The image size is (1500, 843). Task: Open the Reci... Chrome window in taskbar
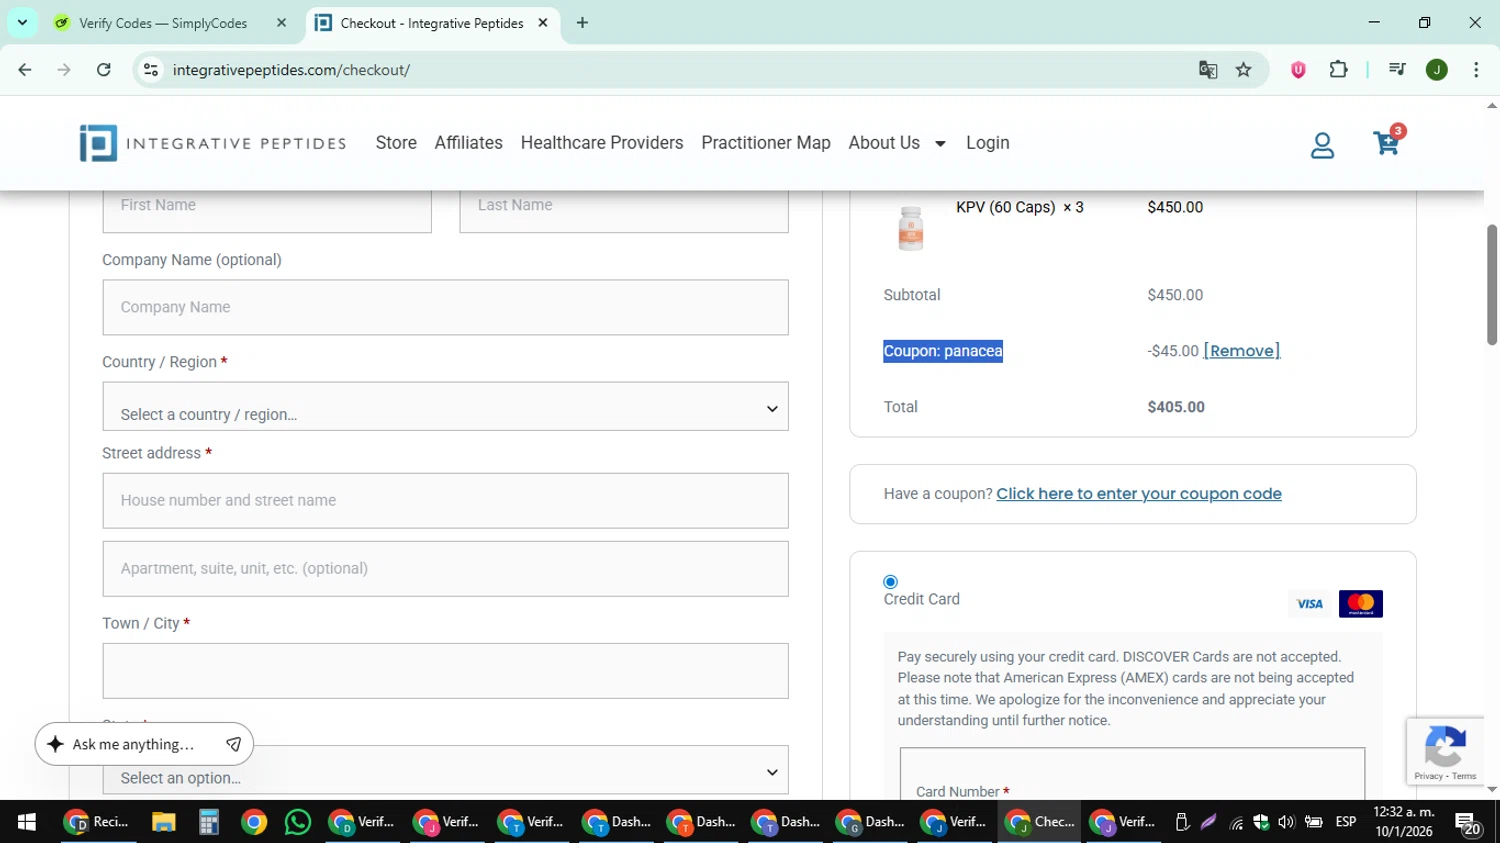click(97, 822)
